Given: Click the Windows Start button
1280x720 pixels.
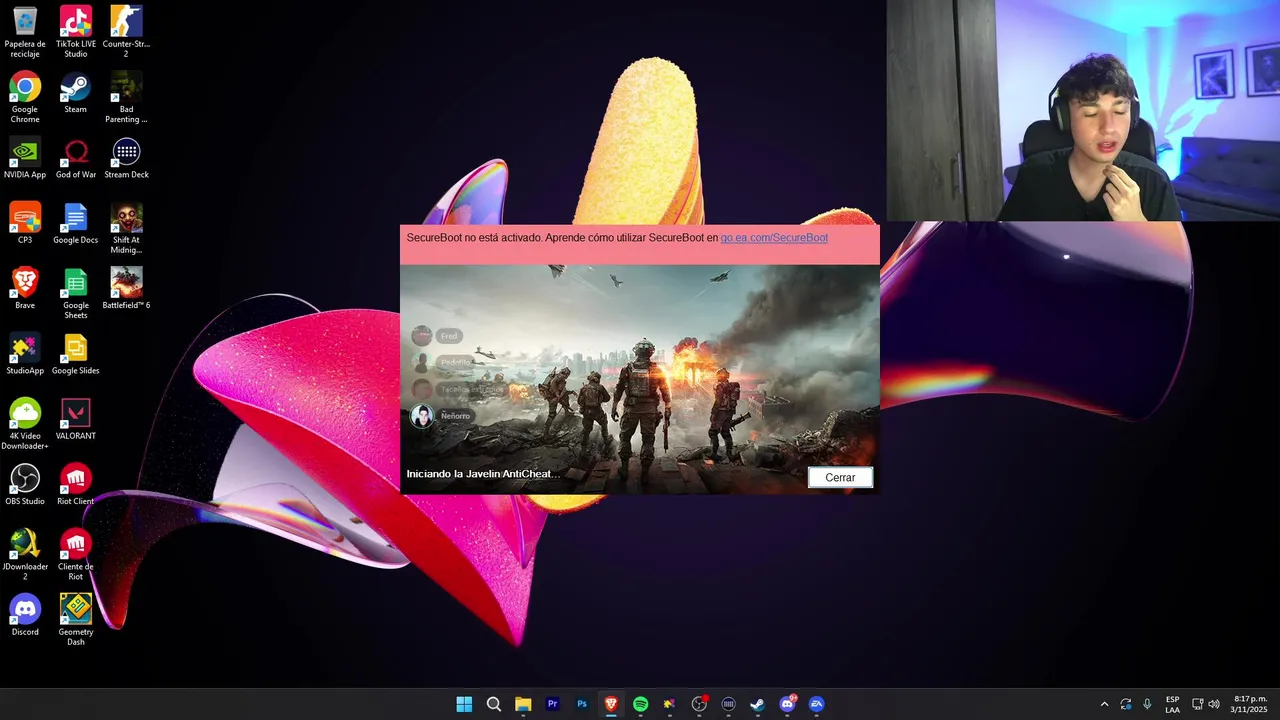Looking at the screenshot, I should tap(464, 704).
